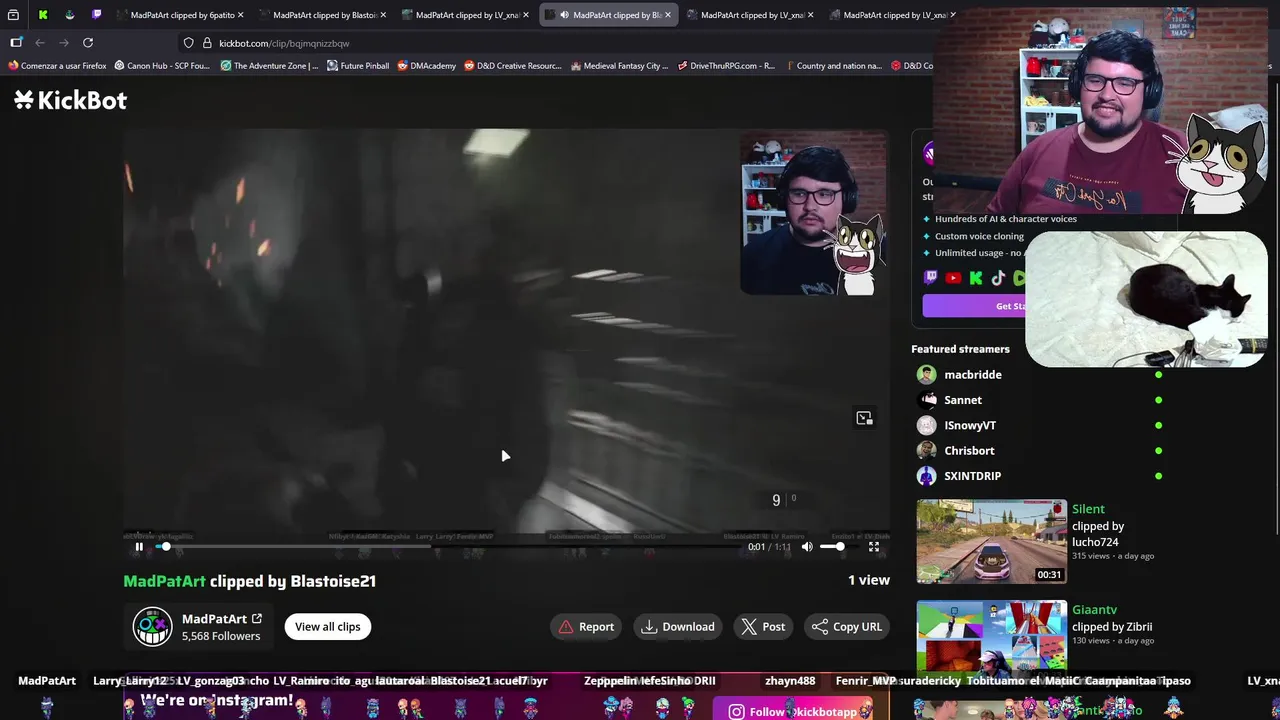
Task: Open the D&D Creative Resources bookmark
Action: (x=512, y=66)
